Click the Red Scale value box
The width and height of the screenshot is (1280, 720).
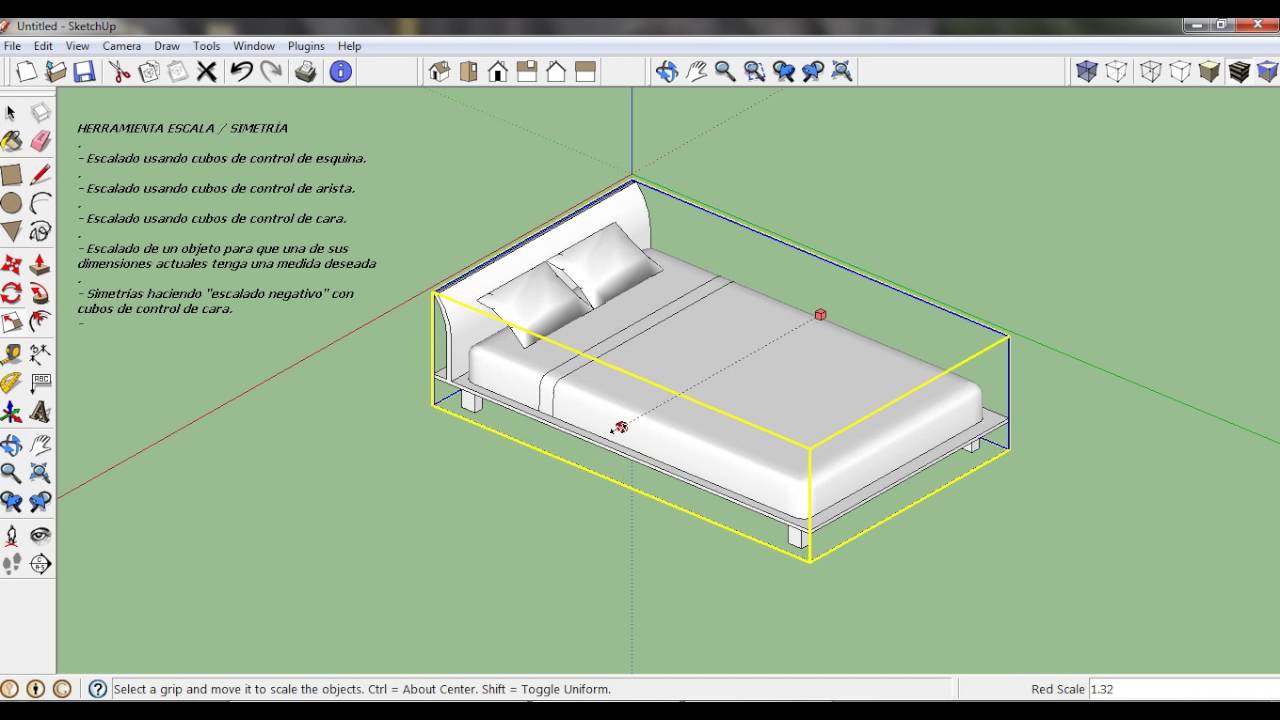point(1183,689)
